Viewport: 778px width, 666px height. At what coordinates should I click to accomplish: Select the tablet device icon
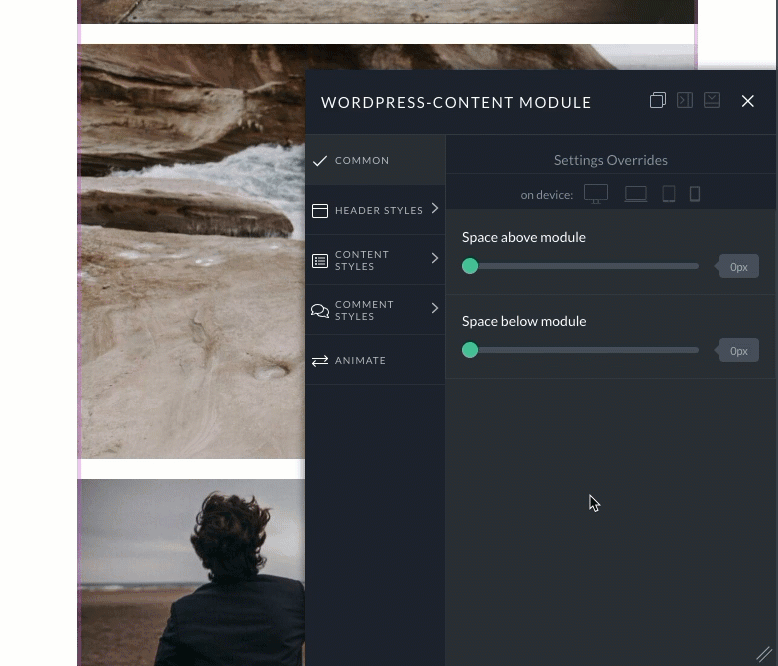click(669, 194)
